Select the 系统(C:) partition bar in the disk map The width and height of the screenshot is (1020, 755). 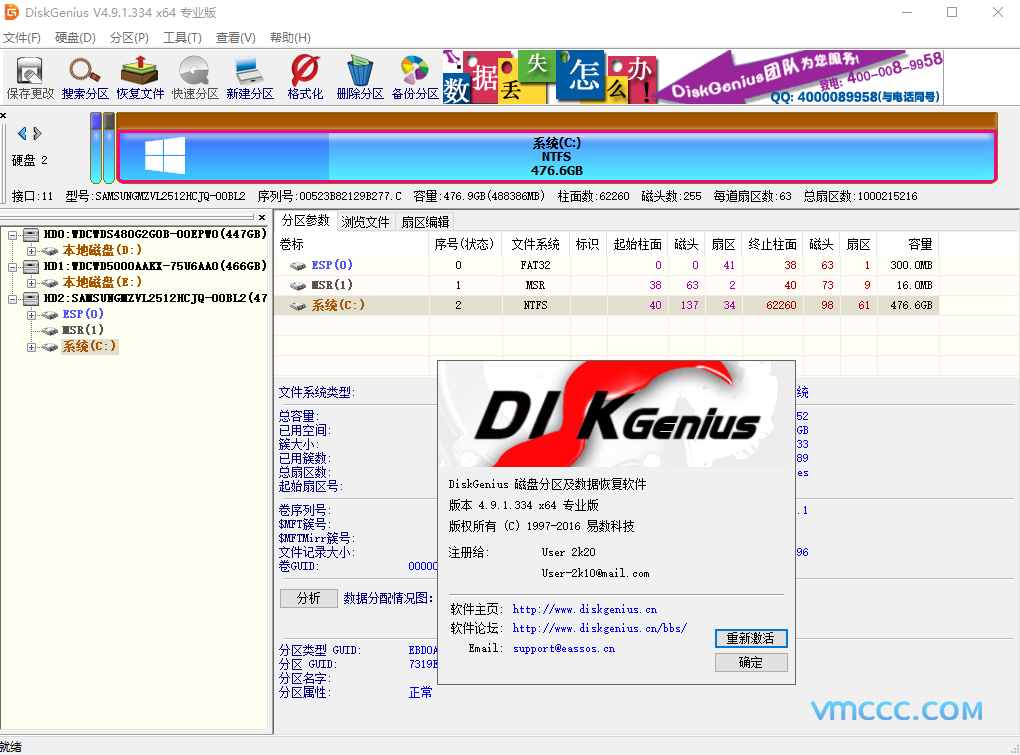pyautogui.click(x=556, y=157)
